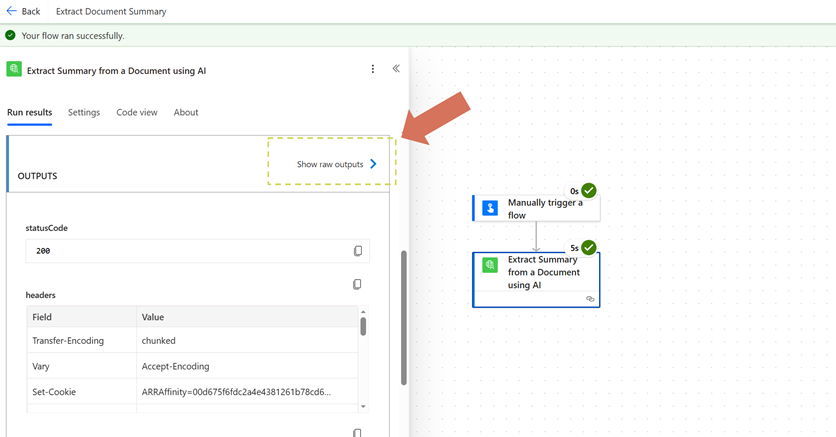
Task: Click the Back arrow icon
Action: pyautogui.click(x=11, y=11)
